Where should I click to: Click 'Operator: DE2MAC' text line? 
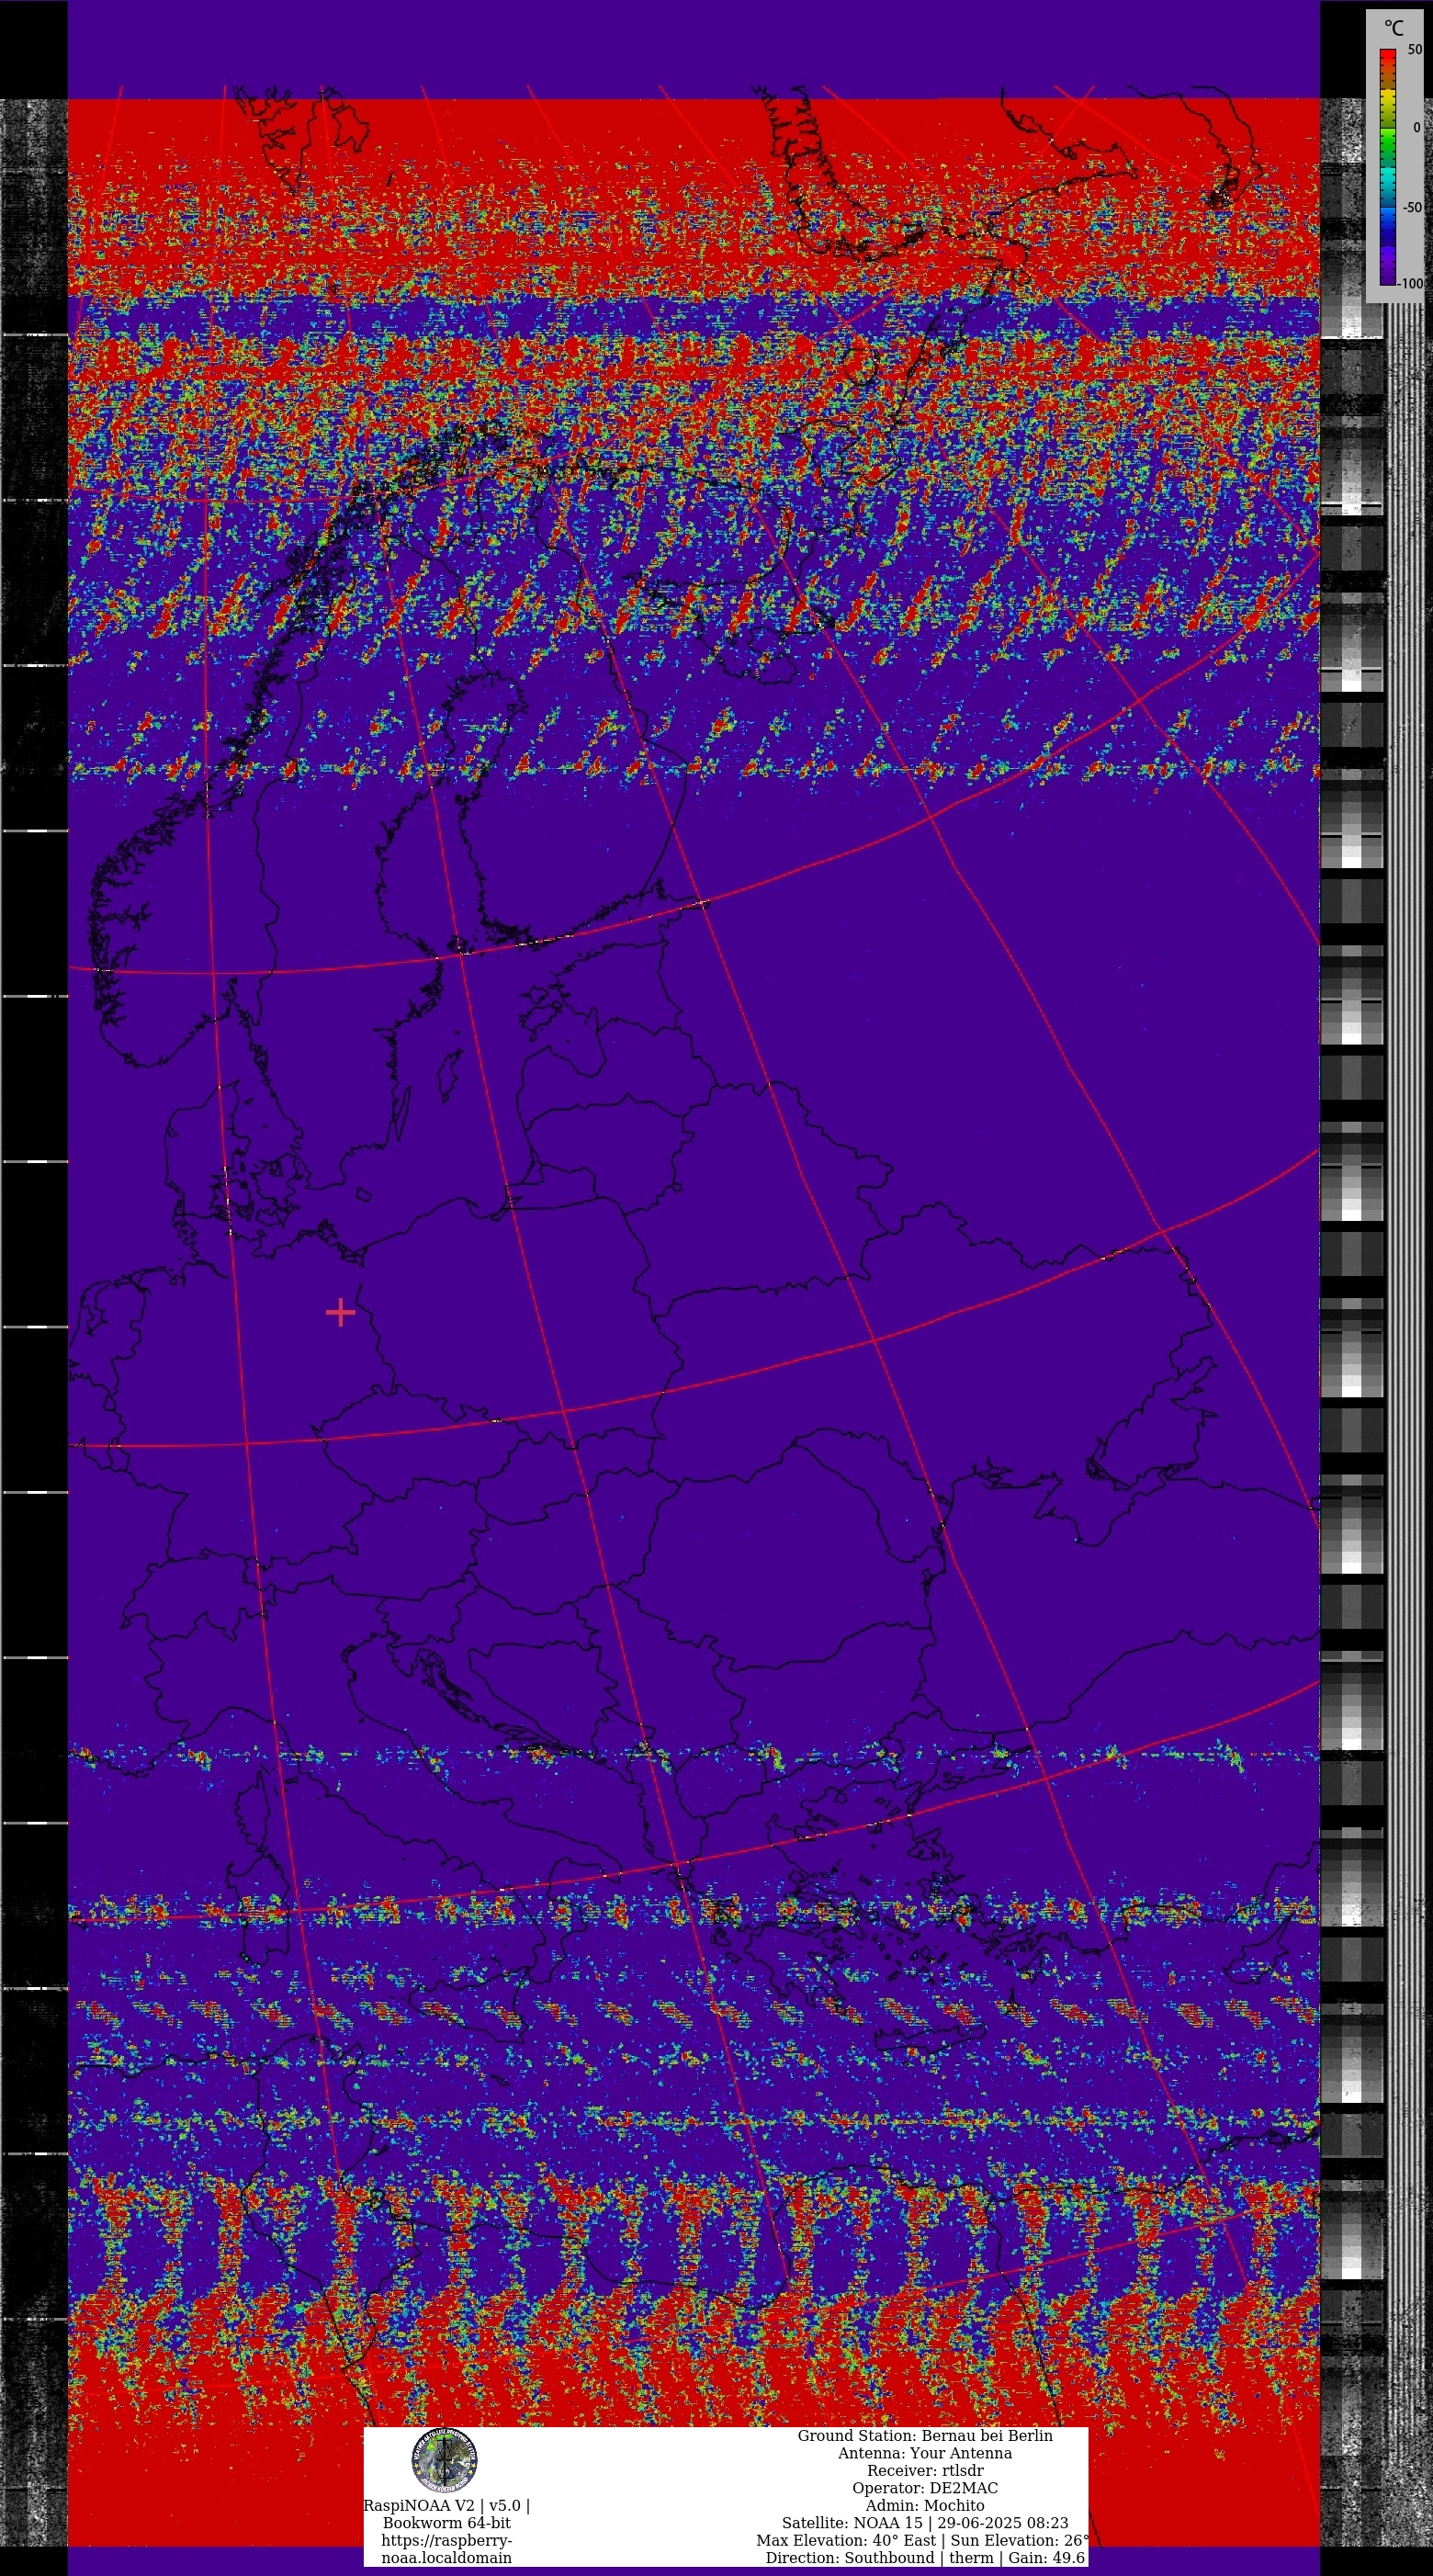925,2488
